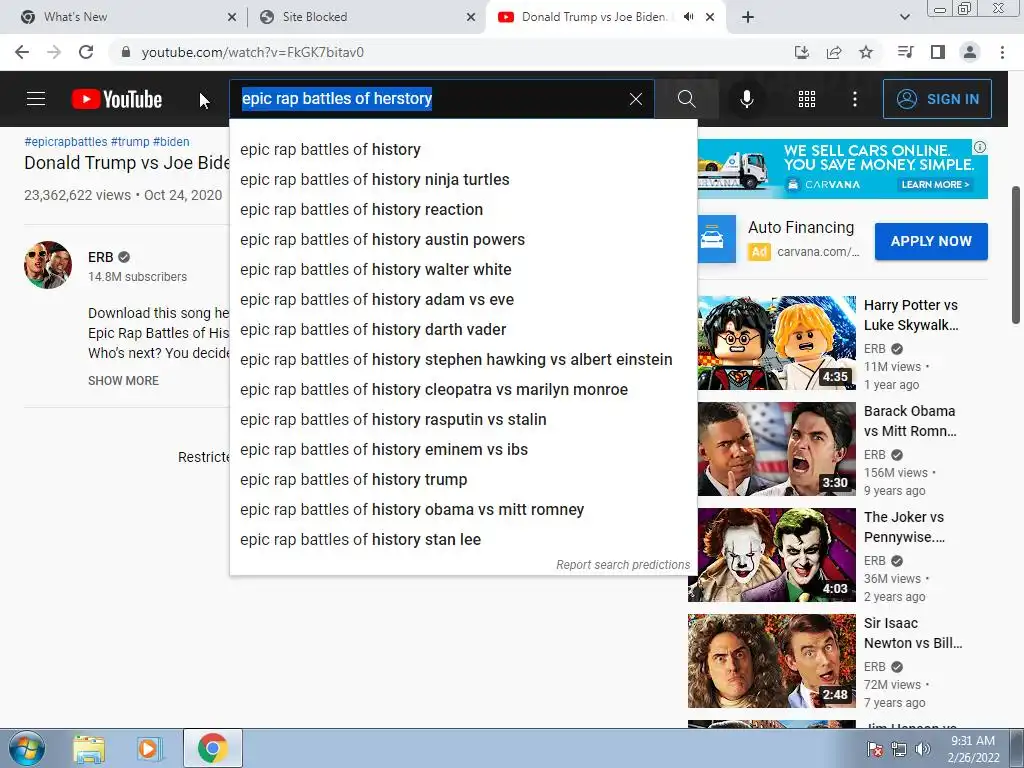Open Windows Start button
Screen dimensions: 1024x768
tap(26, 749)
